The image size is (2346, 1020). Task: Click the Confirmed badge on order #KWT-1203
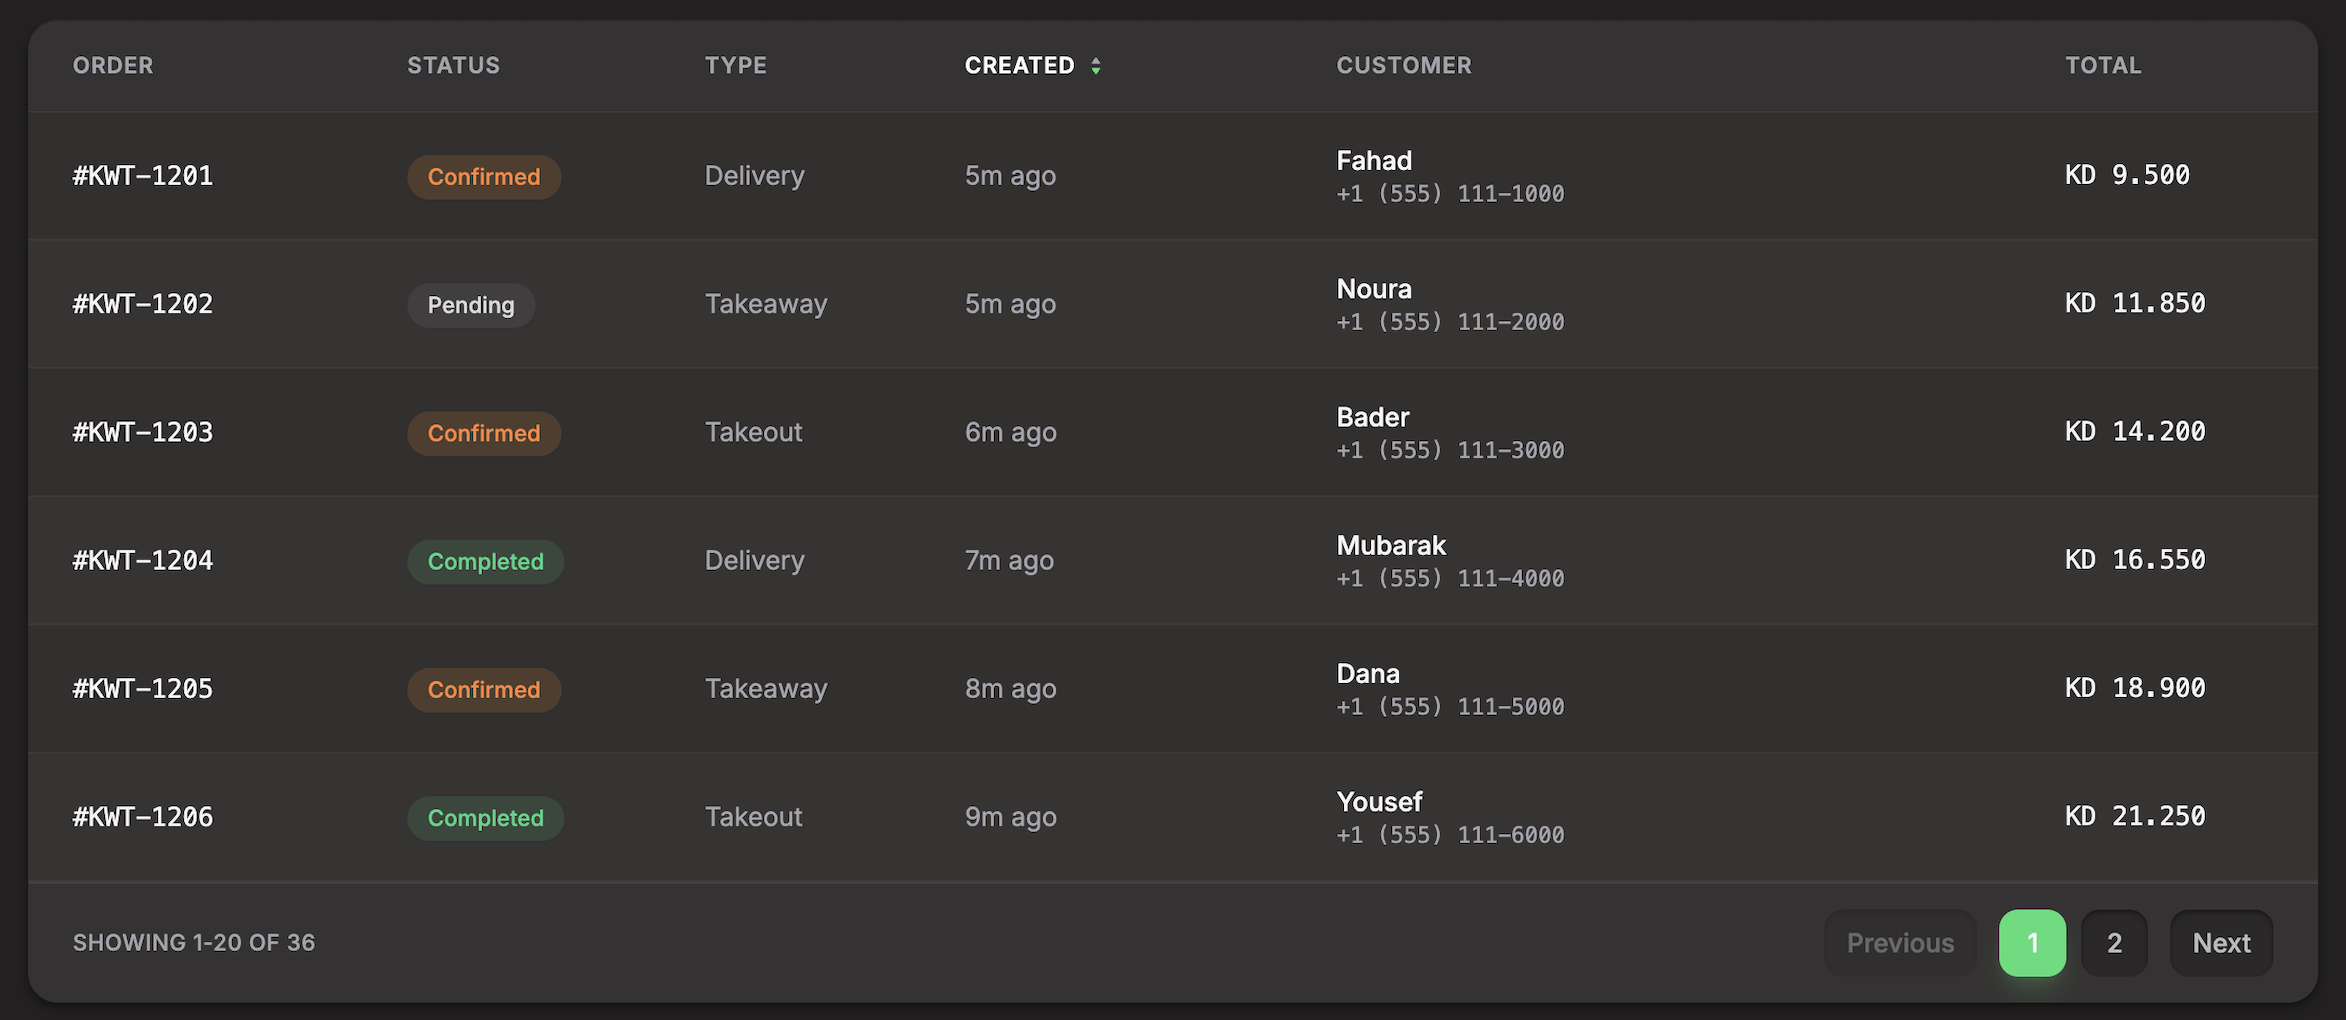484,433
